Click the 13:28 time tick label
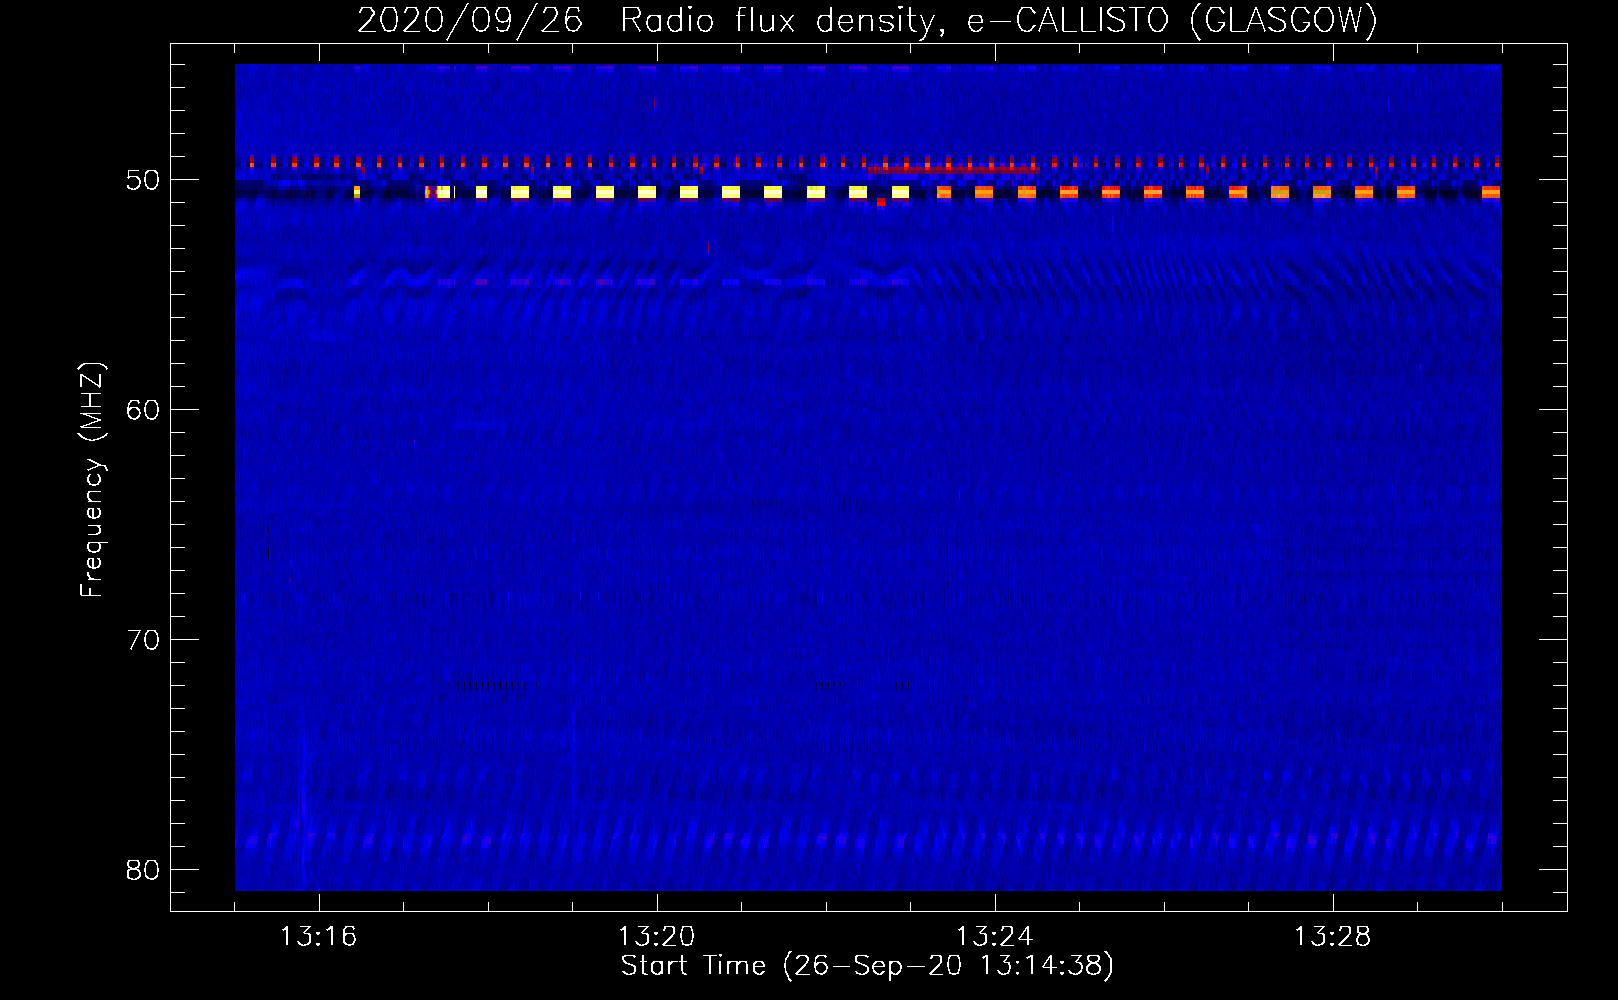This screenshot has height=1000, width=1618. (x=1332, y=937)
